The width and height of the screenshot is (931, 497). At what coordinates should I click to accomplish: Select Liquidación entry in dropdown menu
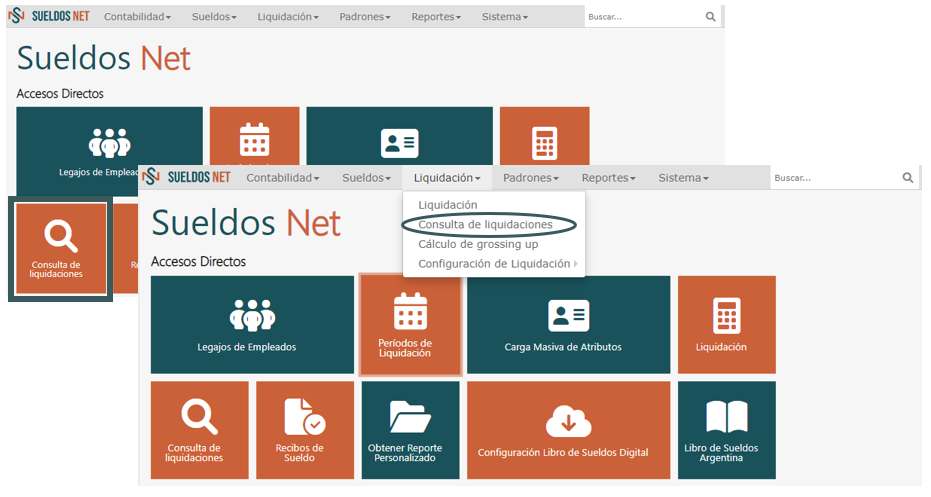tap(448, 205)
